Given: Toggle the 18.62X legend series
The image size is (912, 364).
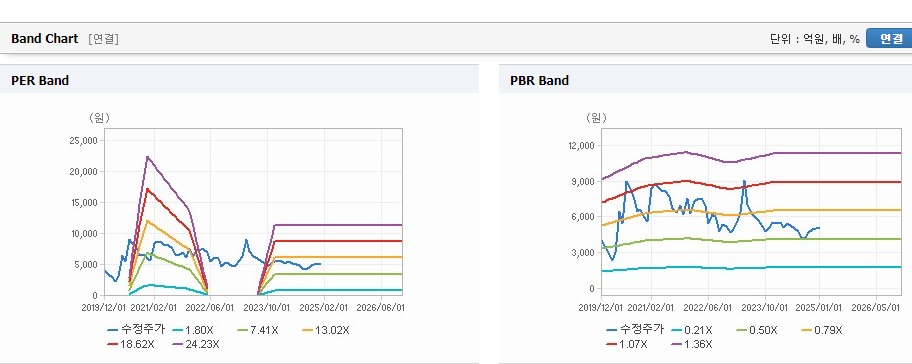Looking at the screenshot, I should 131,344.
